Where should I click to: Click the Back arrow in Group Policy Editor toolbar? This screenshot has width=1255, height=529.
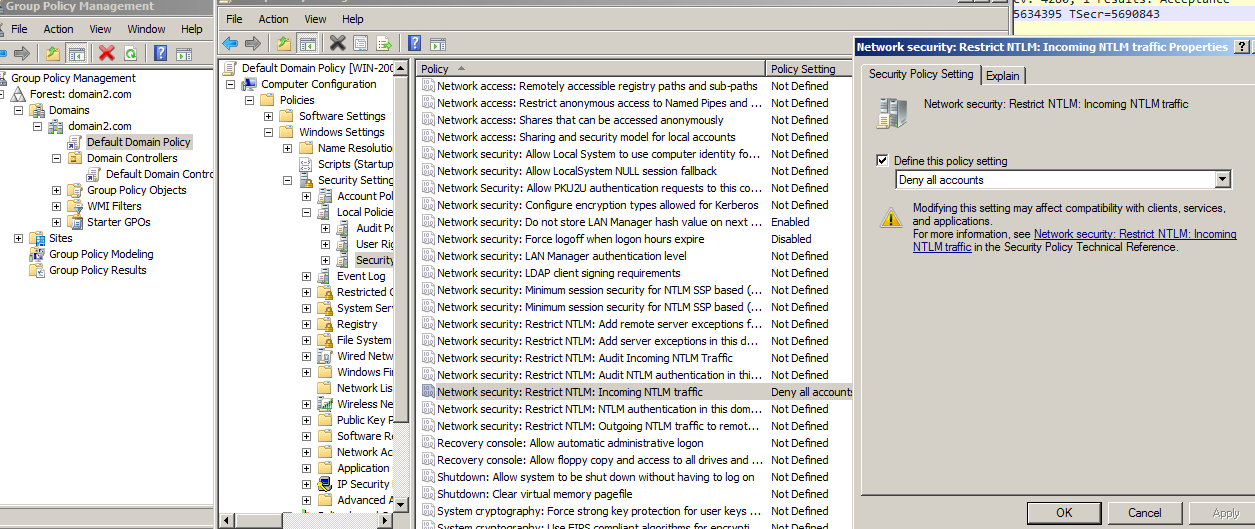(230, 43)
